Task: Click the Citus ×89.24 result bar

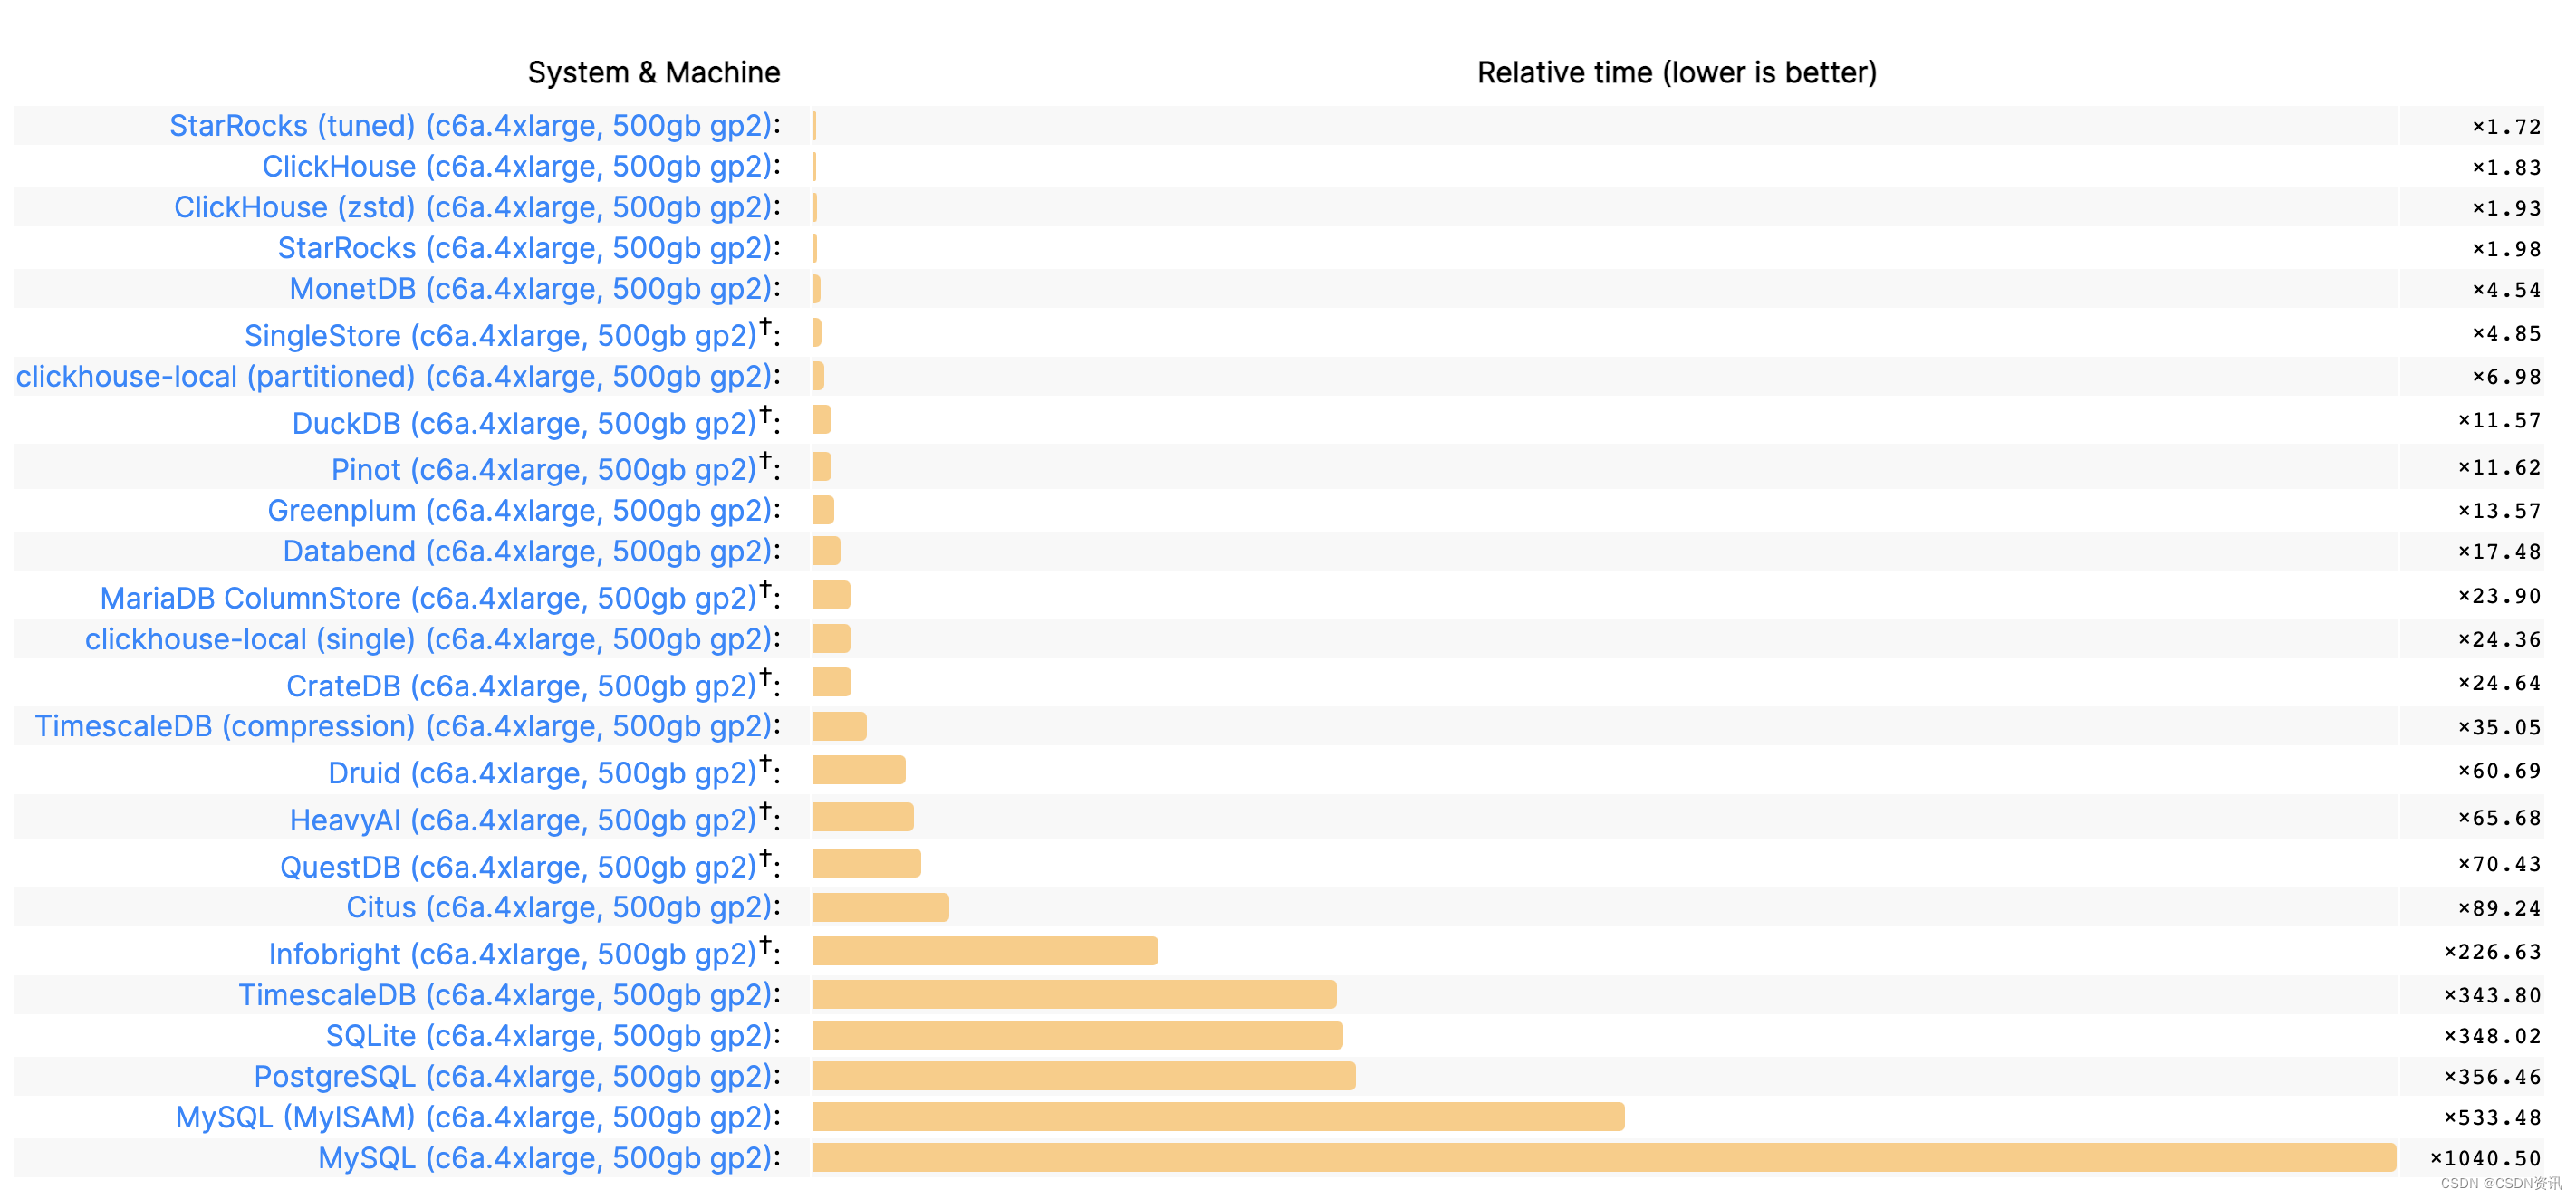Action: pyautogui.click(x=880, y=908)
